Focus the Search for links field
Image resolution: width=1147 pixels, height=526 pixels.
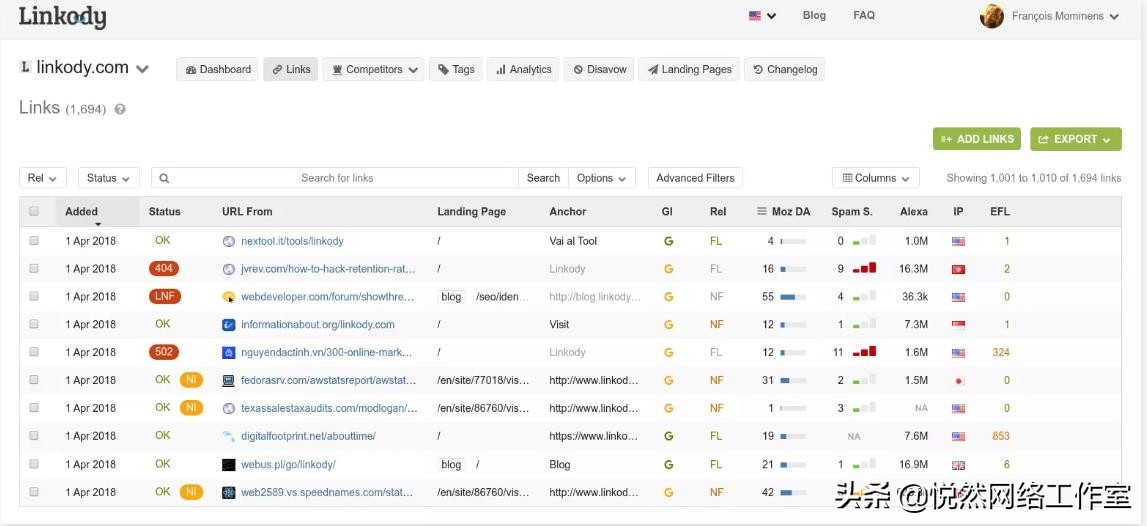(x=335, y=178)
